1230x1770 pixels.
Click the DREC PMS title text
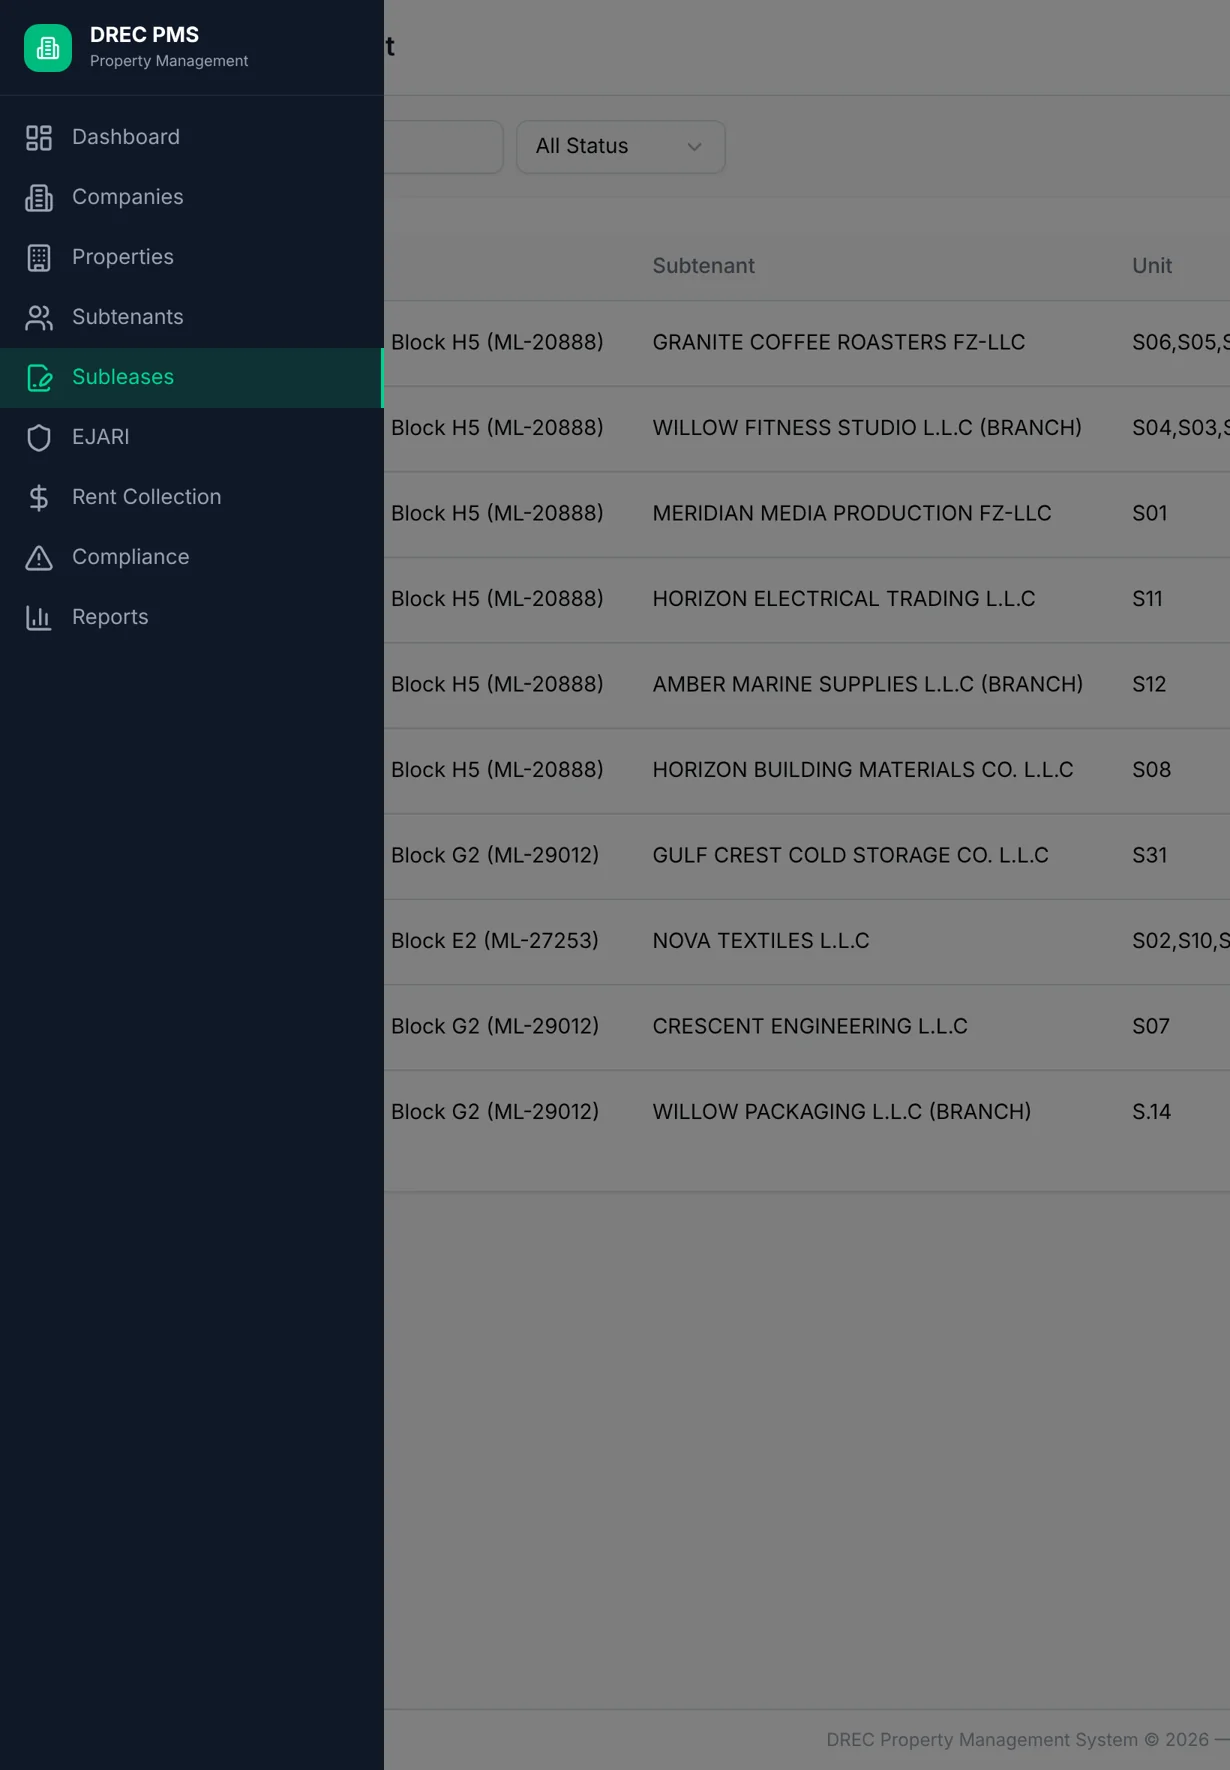click(x=144, y=35)
